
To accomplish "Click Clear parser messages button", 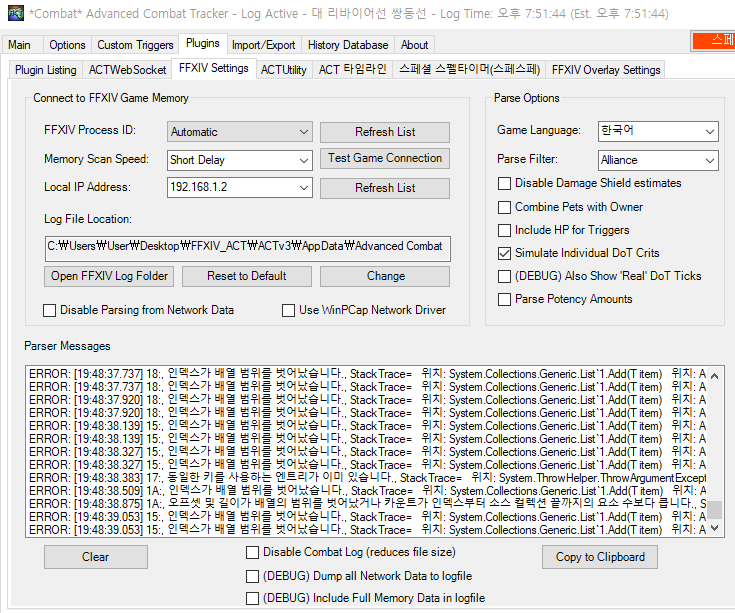I will click(x=96, y=557).
